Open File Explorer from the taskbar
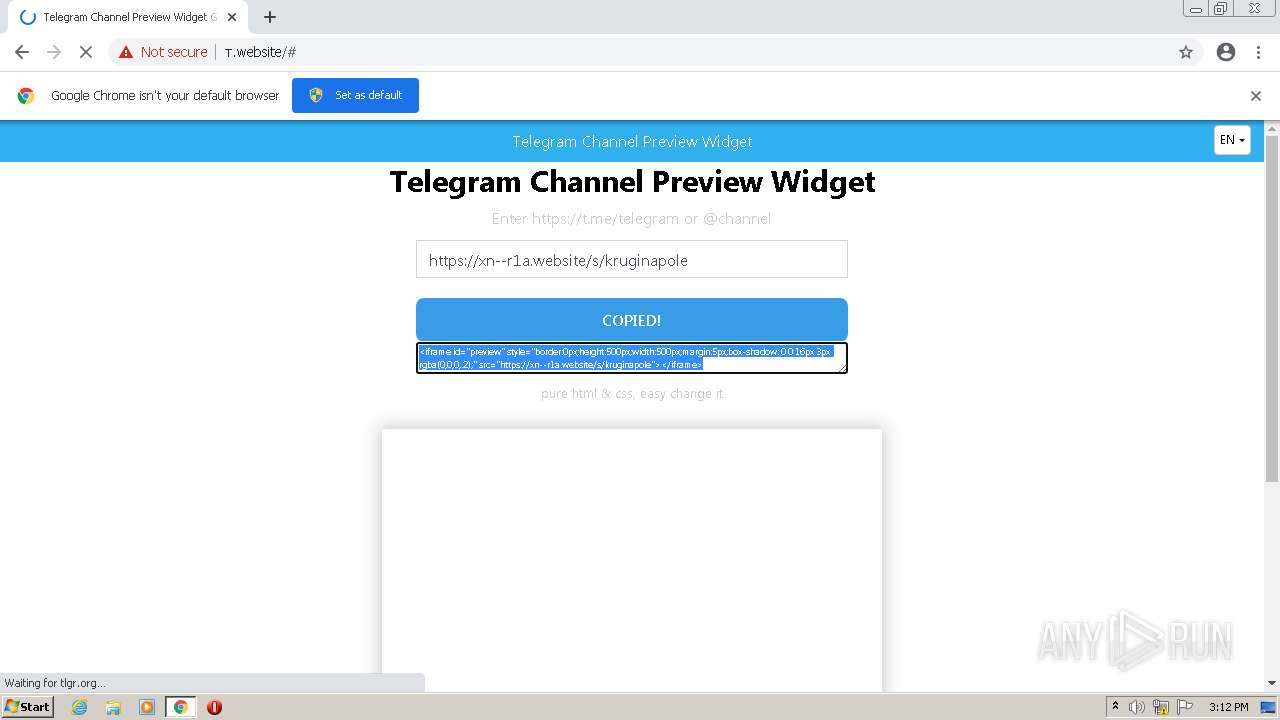This screenshot has height=720, width=1280. [113, 707]
